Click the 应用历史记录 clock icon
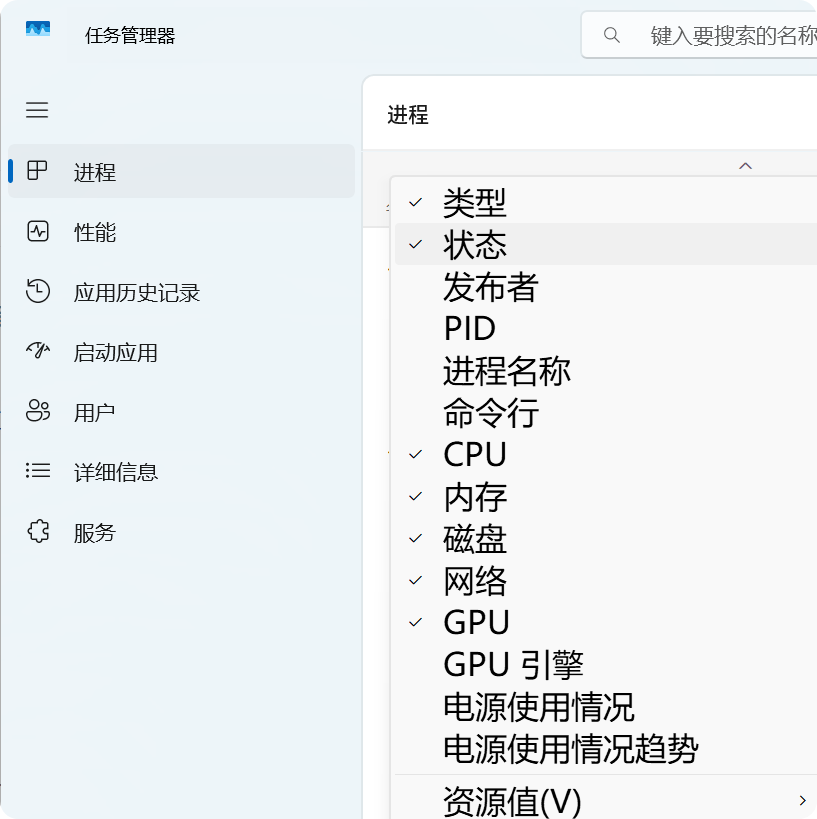The image size is (817, 819). pyautogui.click(x=38, y=291)
